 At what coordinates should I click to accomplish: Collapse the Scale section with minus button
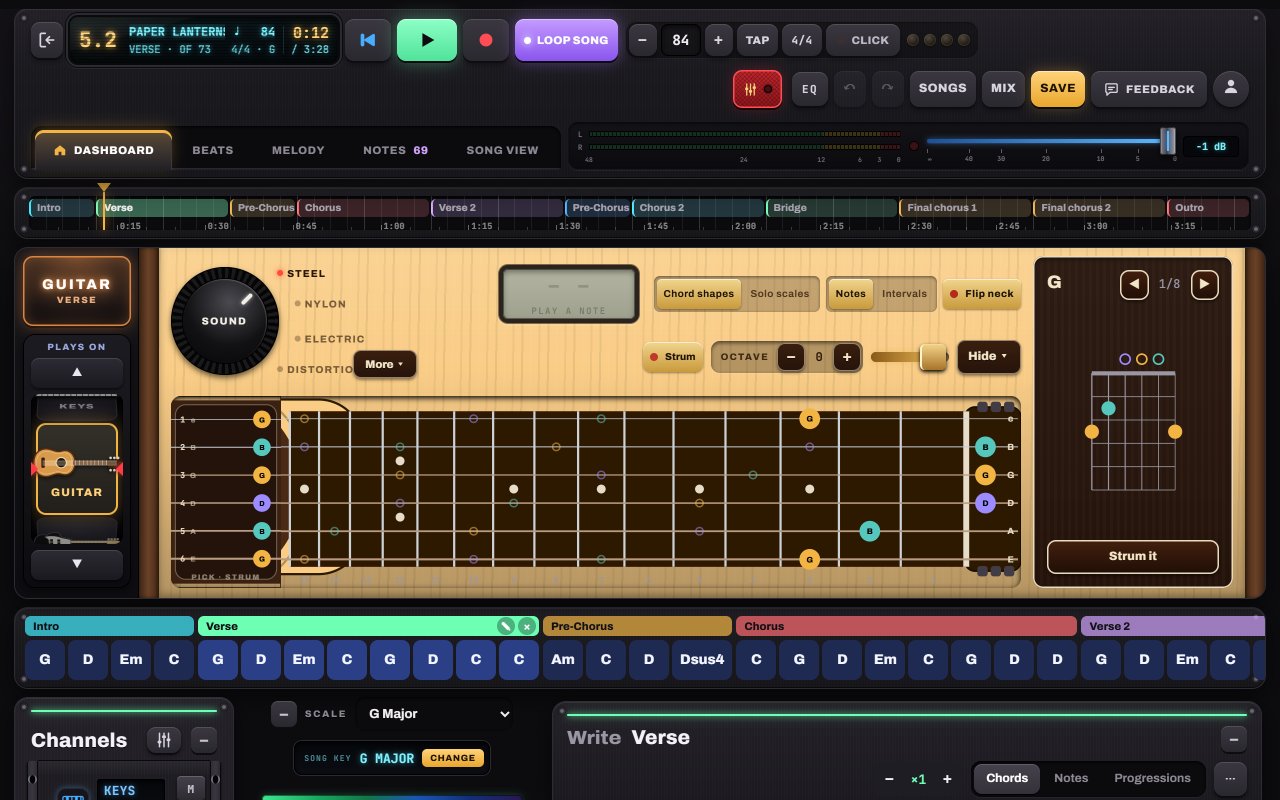(x=284, y=713)
